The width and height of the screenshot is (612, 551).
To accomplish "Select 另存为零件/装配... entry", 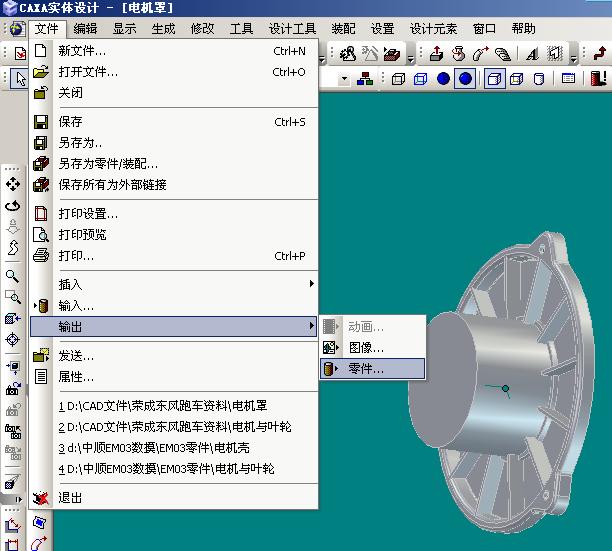I will click(x=173, y=164).
